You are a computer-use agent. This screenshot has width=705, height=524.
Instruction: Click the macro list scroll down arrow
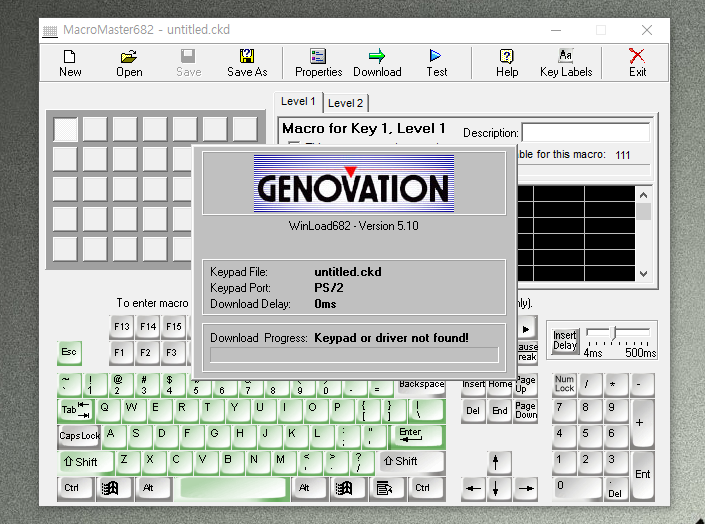(x=644, y=273)
